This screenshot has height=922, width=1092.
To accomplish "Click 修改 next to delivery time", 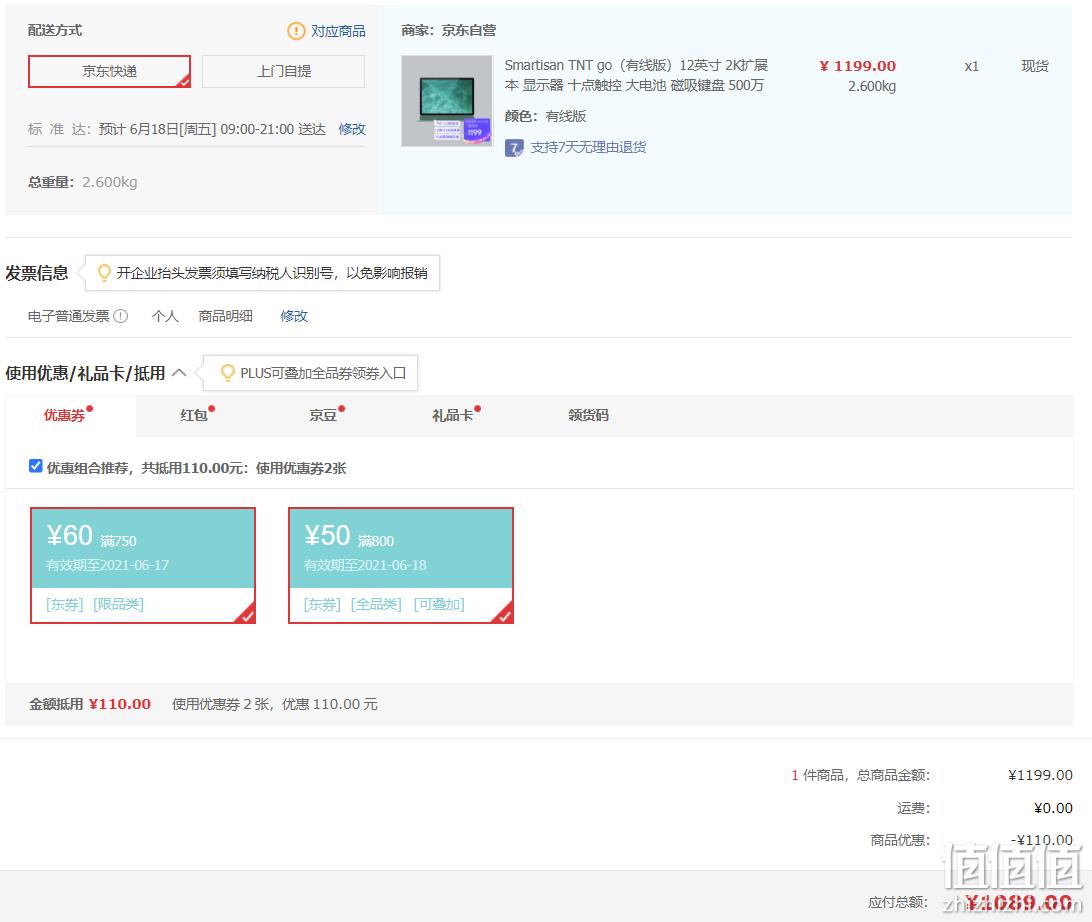I will 352,129.
